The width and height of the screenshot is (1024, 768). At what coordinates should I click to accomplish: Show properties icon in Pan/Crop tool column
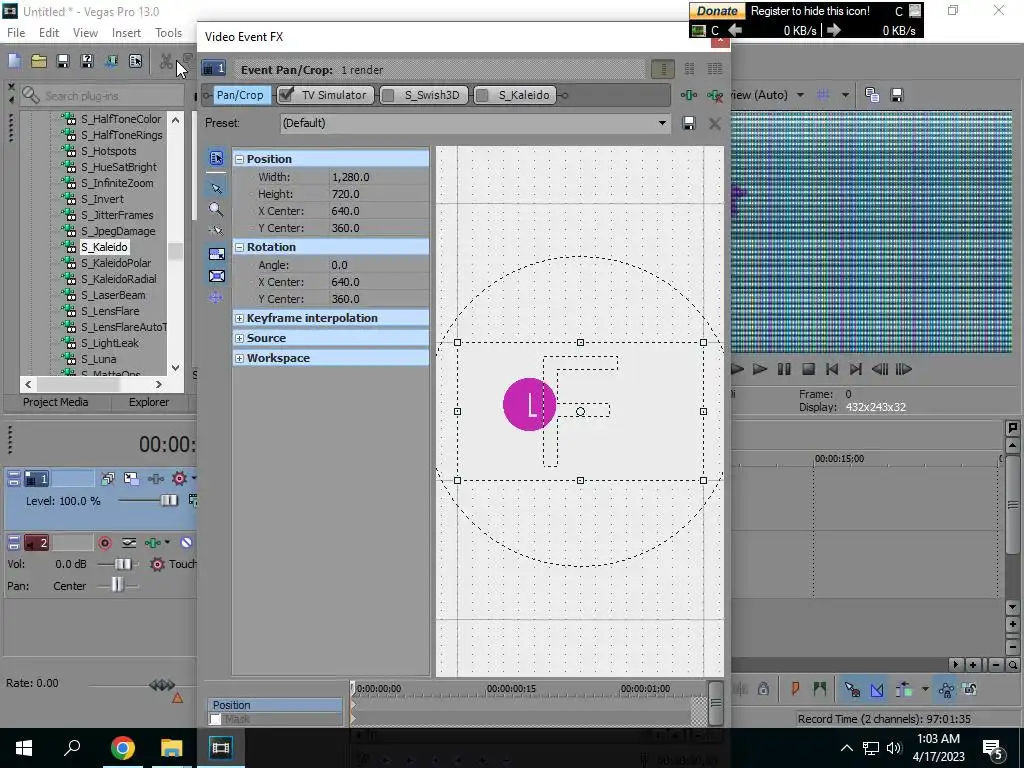216,158
